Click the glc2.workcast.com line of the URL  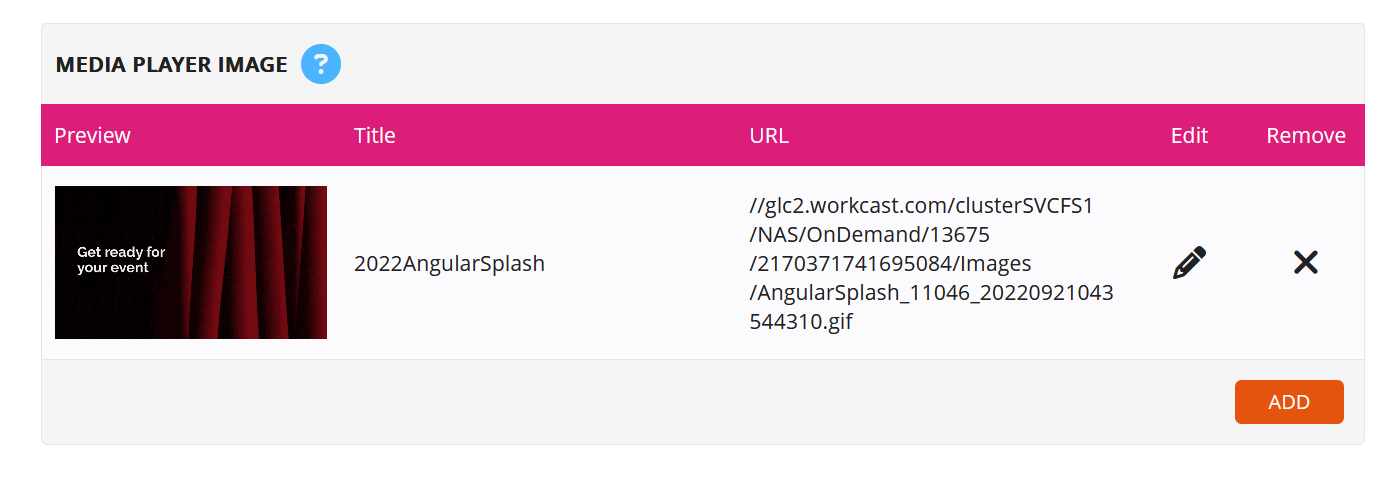coord(922,206)
